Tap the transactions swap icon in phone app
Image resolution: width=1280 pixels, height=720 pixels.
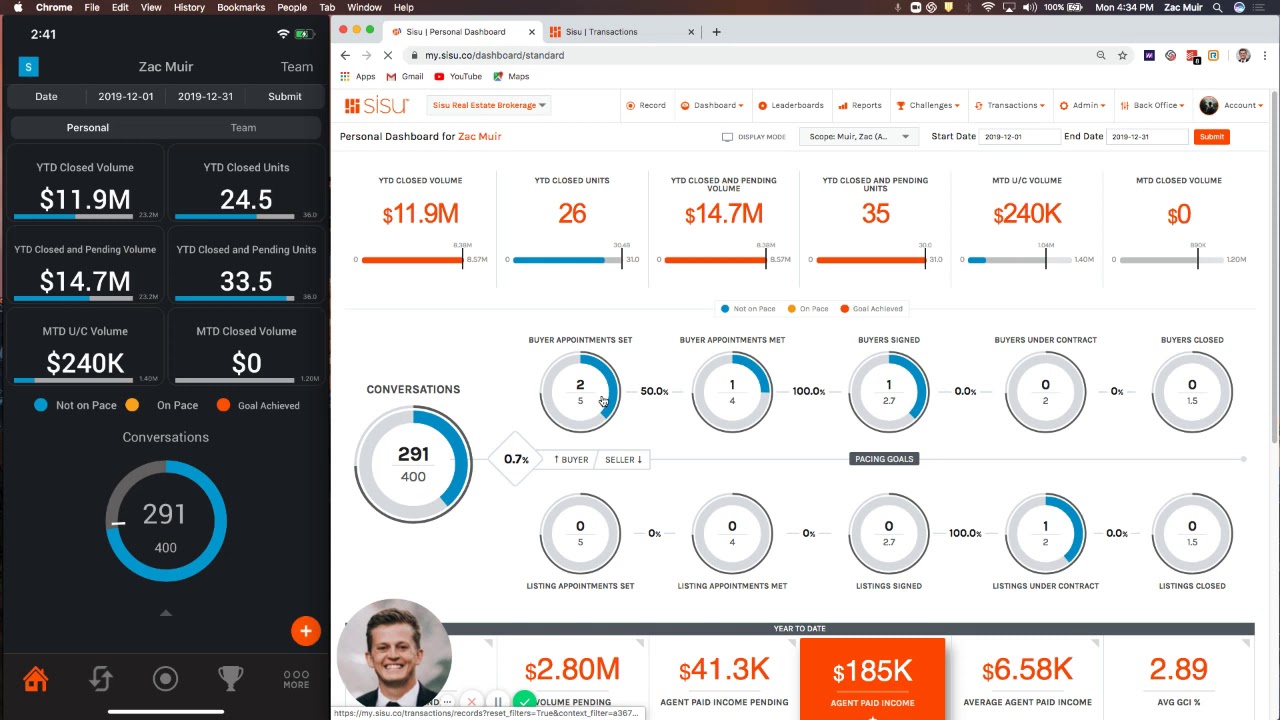click(x=100, y=679)
